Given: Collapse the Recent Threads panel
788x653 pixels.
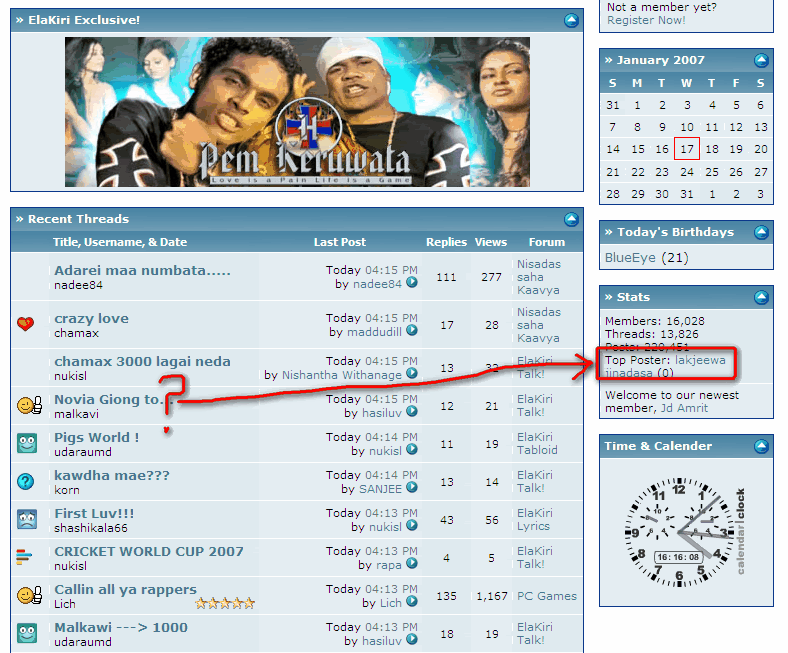Looking at the screenshot, I should (x=571, y=220).
